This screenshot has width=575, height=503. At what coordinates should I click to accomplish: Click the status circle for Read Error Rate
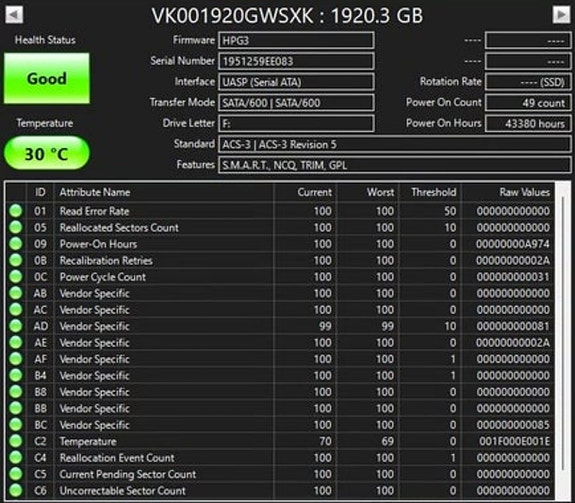pos(16,211)
